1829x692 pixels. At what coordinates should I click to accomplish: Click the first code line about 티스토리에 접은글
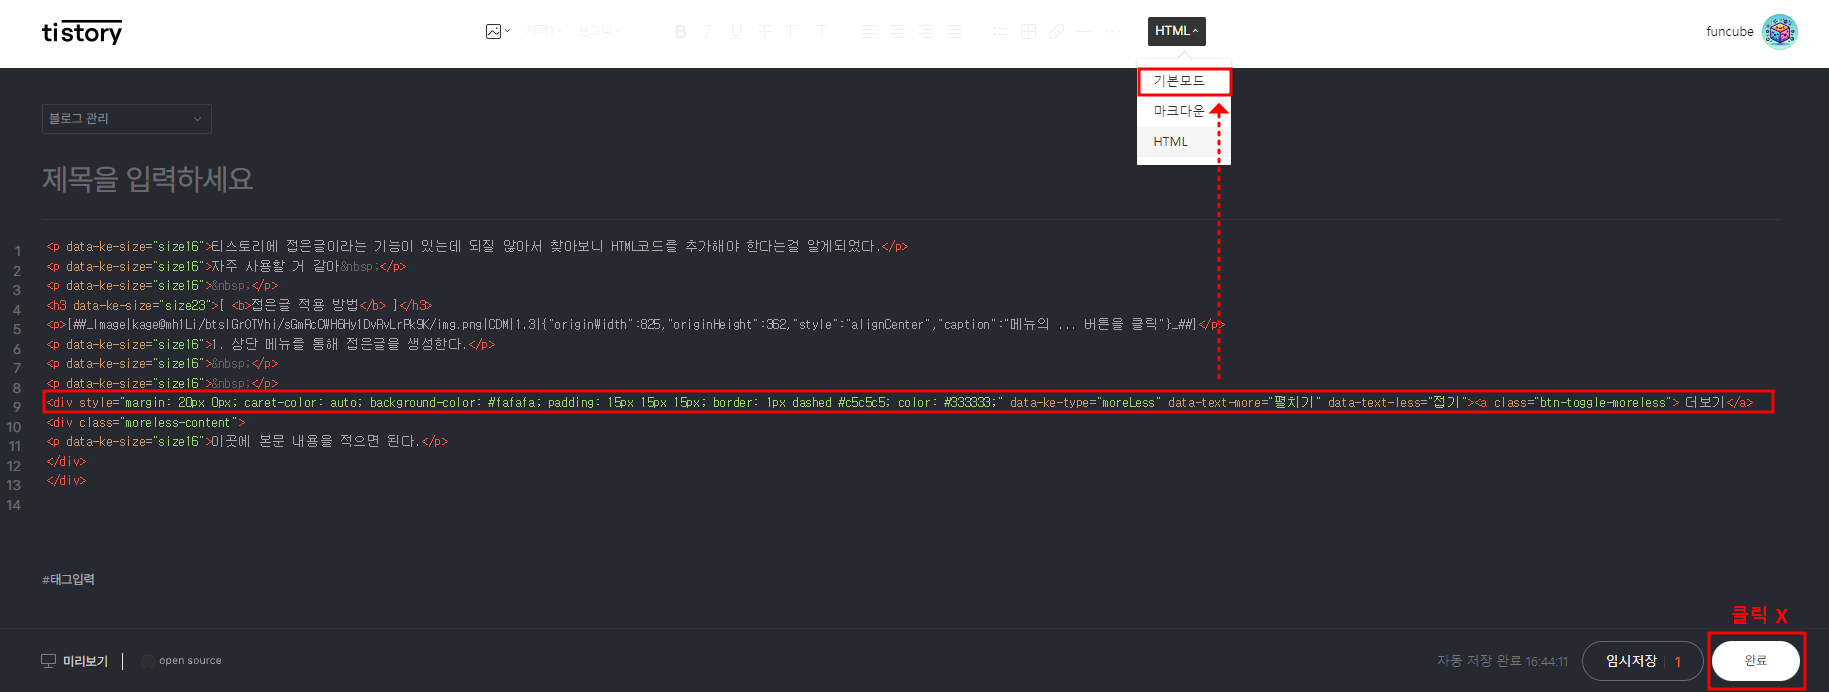477,246
